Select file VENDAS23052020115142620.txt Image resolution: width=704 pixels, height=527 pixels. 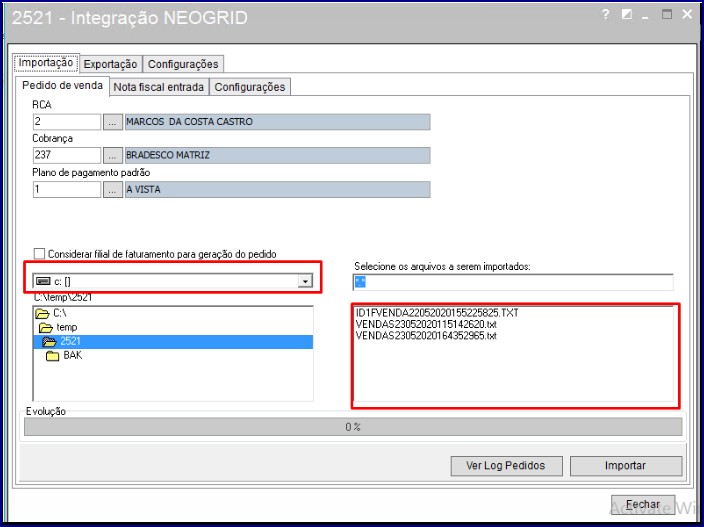pos(426,324)
